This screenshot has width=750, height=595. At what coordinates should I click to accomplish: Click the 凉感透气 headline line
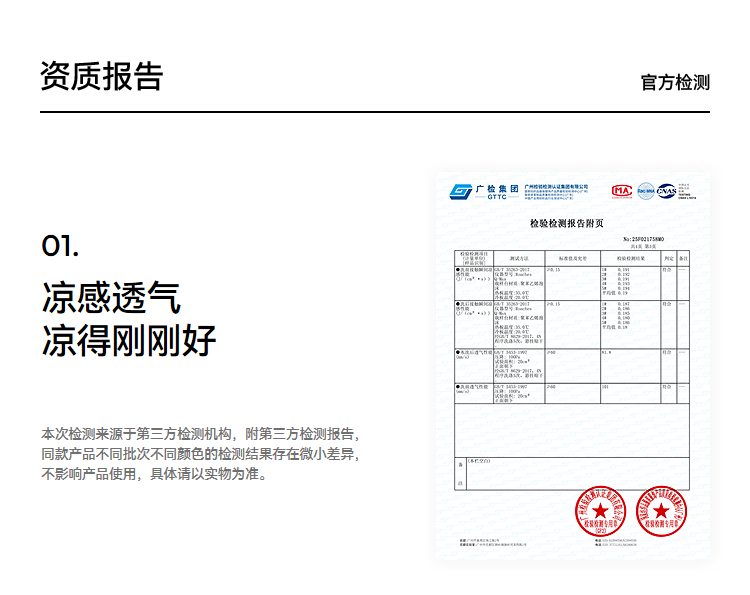tap(111, 298)
